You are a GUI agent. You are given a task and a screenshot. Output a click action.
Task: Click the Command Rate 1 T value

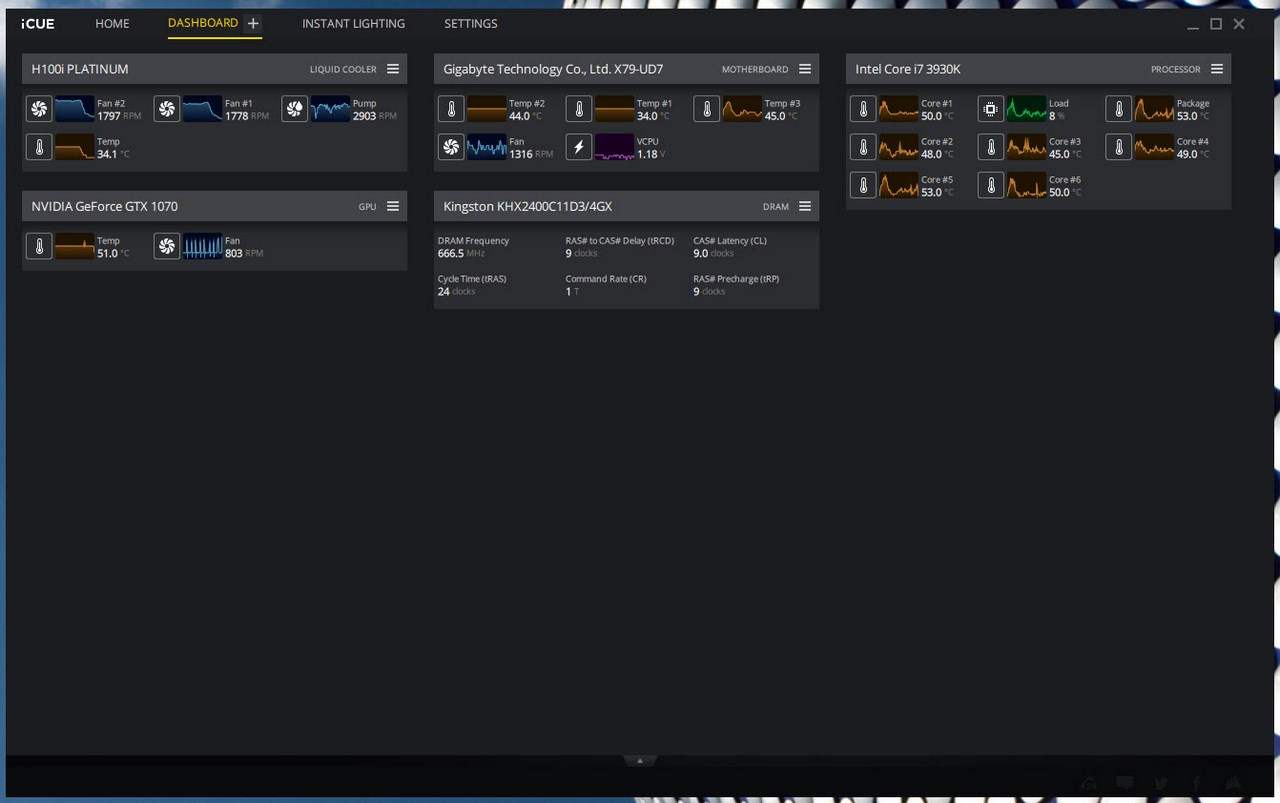(x=572, y=292)
